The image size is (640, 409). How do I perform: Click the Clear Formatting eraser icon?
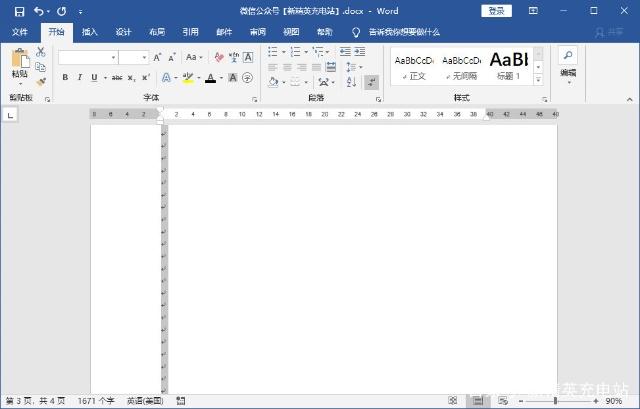pos(219,57)
